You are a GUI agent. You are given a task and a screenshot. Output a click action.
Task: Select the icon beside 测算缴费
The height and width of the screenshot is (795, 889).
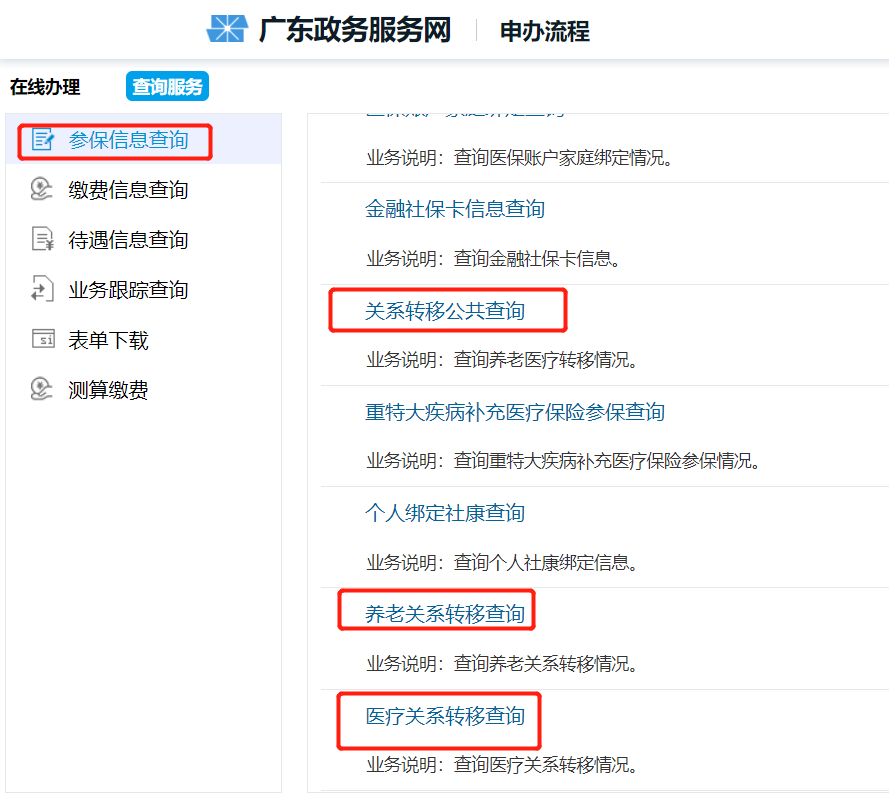click(42, 390)
